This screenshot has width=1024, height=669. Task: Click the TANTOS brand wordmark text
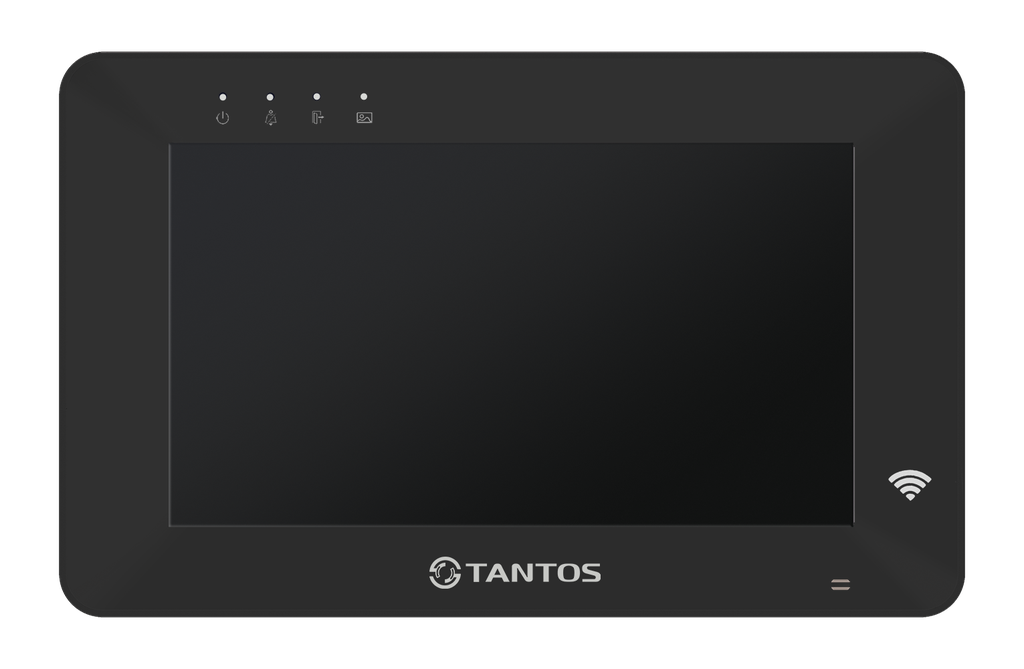[x=534, y=573]
